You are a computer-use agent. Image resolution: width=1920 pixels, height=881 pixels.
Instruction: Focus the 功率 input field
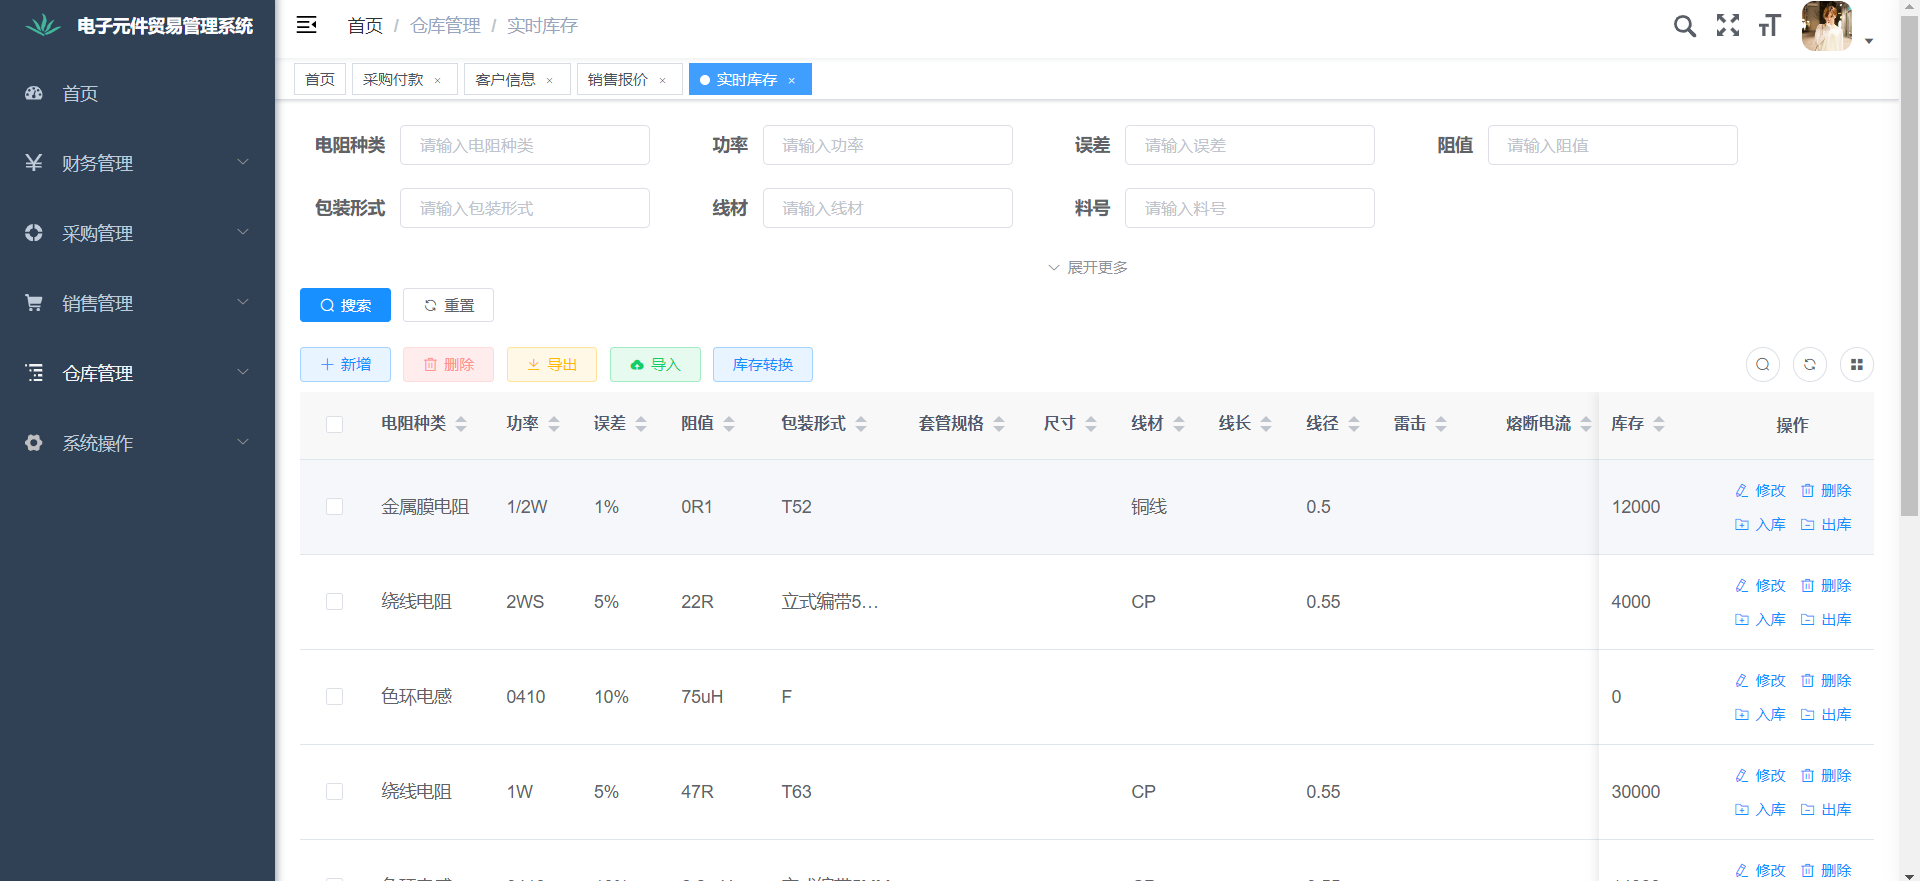point(888,145)
